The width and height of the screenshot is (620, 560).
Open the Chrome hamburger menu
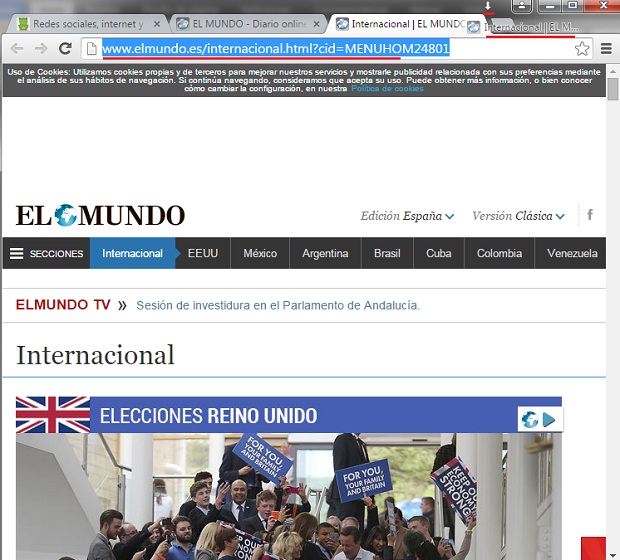606,48
